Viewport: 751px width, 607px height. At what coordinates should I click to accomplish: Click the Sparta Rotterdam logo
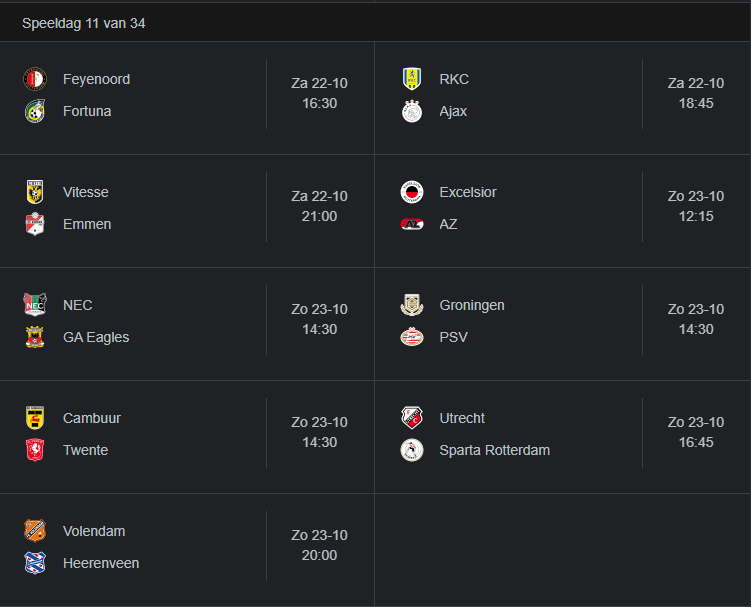(x=411, y=450)
